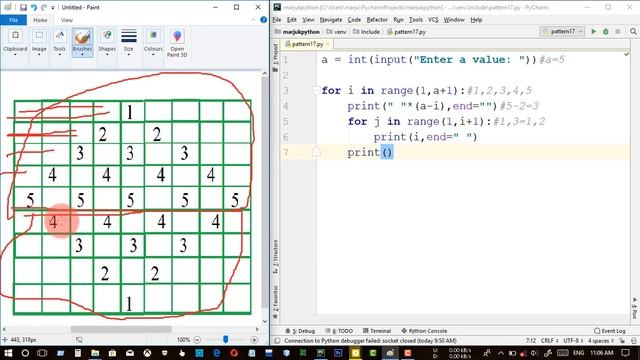Viewport: 640px width, 360px height.
Task: Open the Image group dropdown in Paint
Action: click(x=39, y=42)
